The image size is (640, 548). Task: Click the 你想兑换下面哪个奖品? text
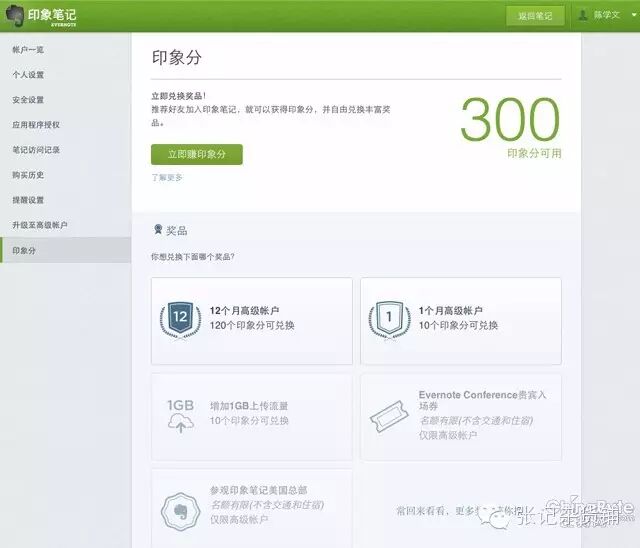pos(193,257)
